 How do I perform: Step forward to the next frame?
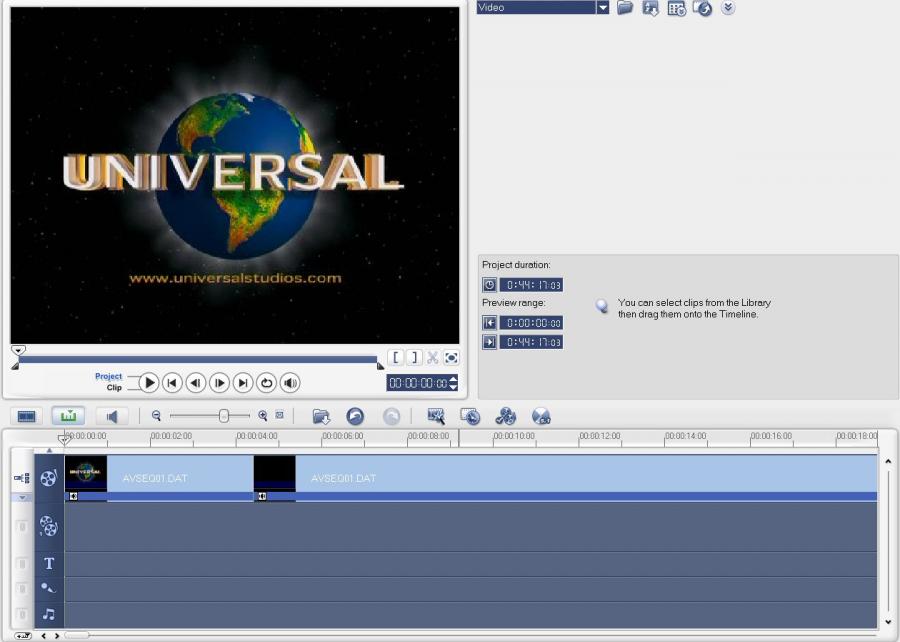219,383
